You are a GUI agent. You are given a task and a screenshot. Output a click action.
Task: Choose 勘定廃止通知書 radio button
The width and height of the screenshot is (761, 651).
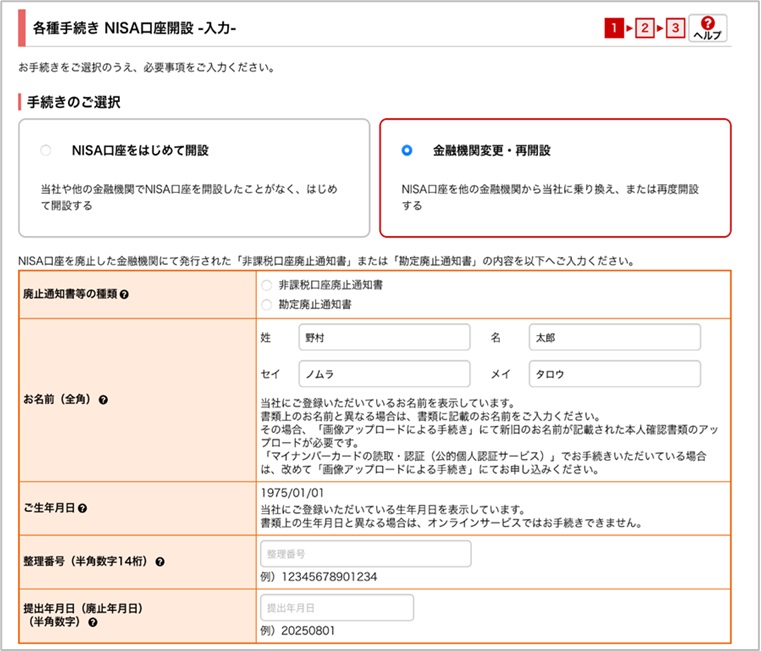pos(266,303)
